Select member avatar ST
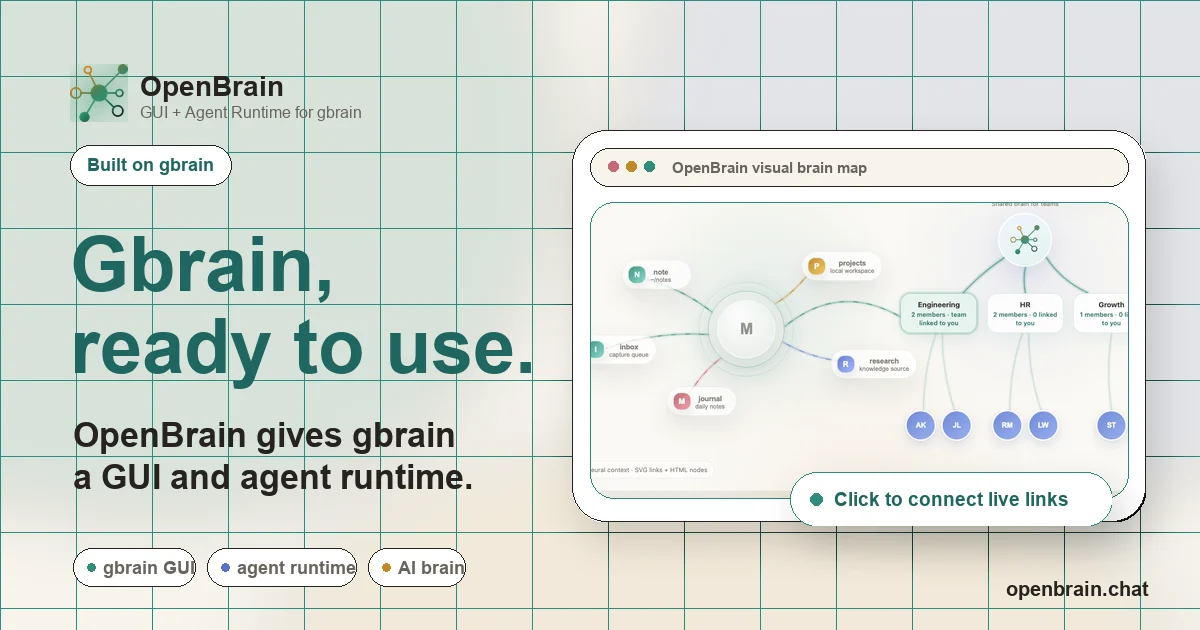1200x630 pixels. tap(1111, 425)
